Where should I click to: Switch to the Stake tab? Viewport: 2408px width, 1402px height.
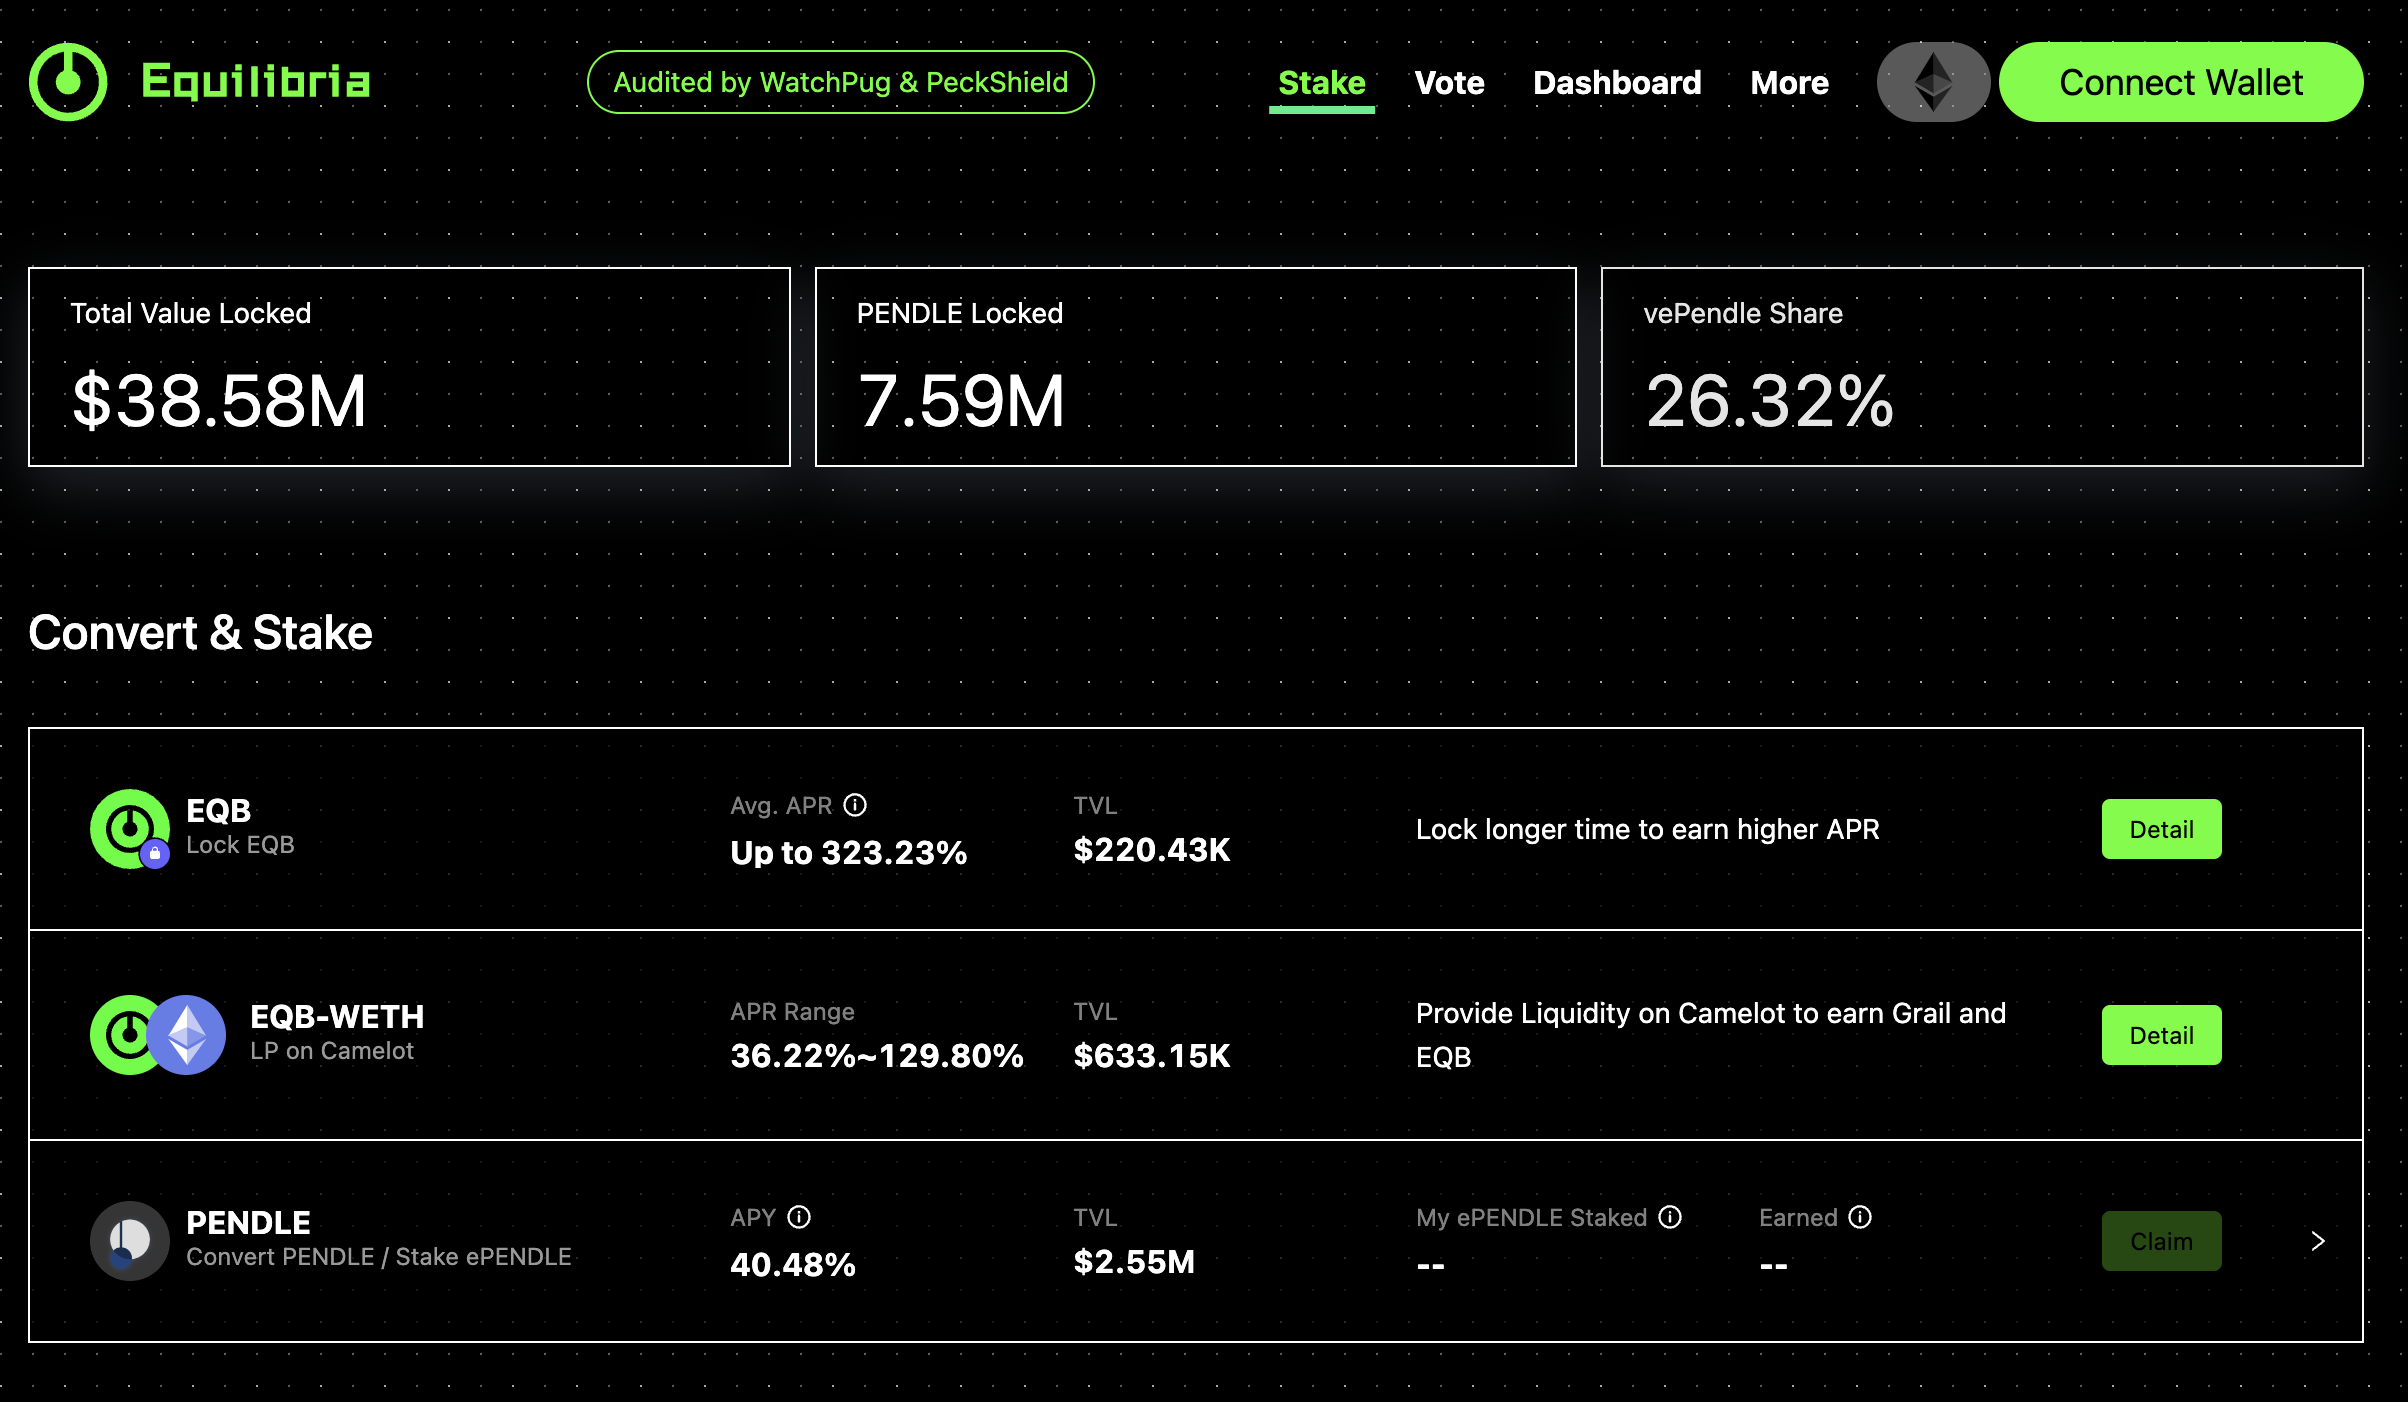click(1322, 83)
